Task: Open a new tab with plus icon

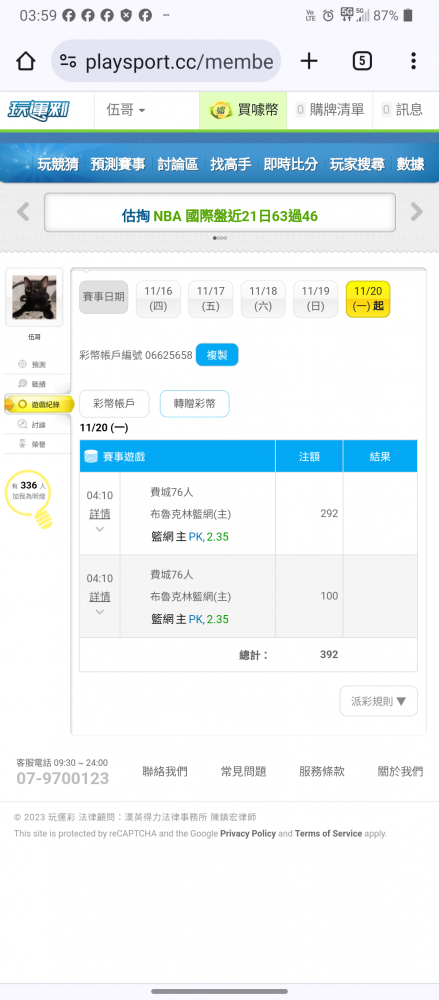Action: click(x=309, y=61)
